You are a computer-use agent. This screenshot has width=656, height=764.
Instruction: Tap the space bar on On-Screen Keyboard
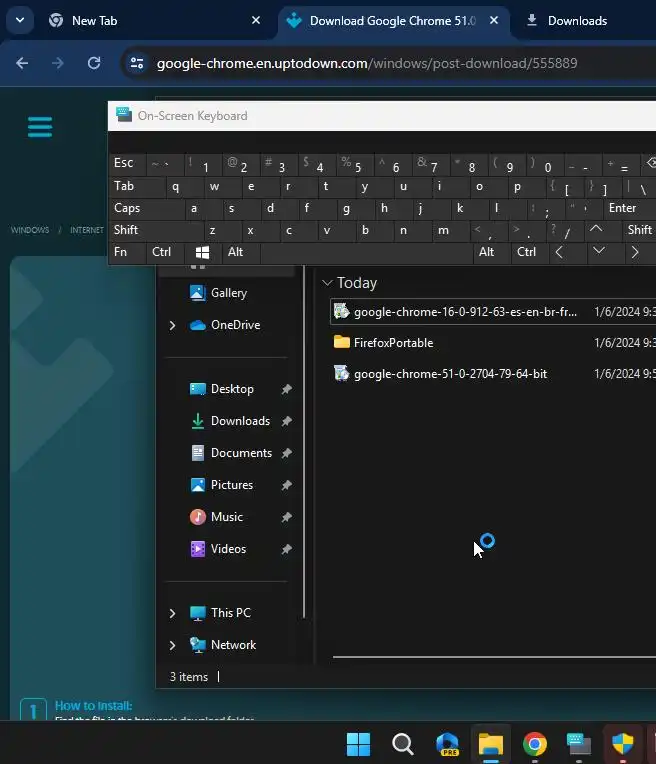point(367,252)
